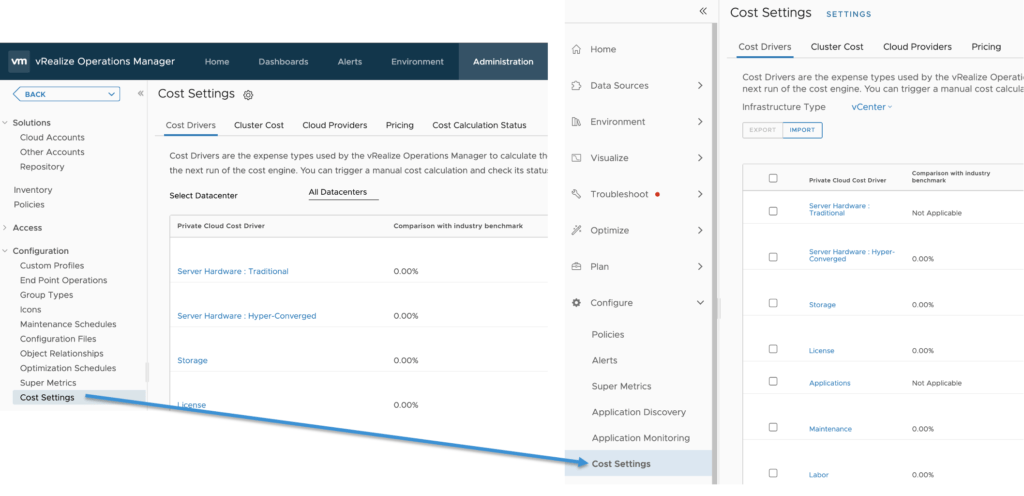Open the vCenter infrastructure type dropdown

(872, 107)
